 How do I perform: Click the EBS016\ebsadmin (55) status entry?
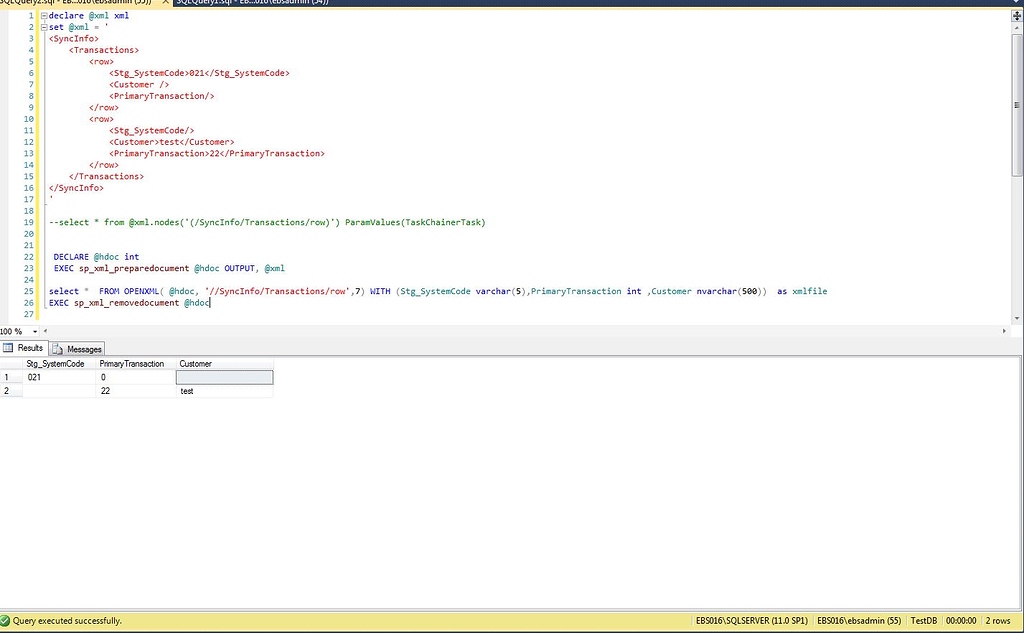coord(859,621)
